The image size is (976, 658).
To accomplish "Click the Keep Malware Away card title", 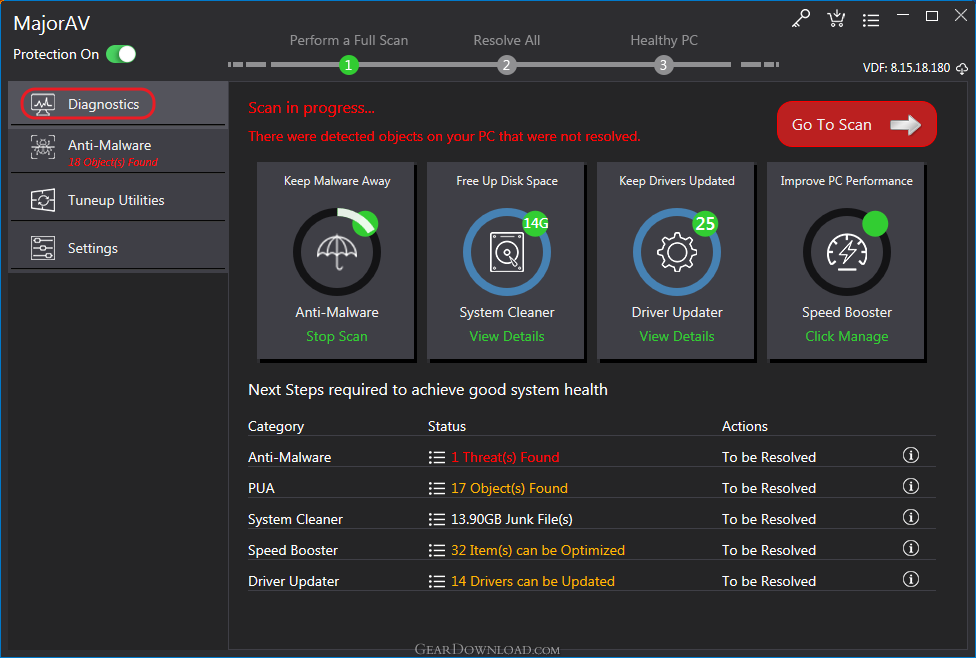I will (337, 181).
